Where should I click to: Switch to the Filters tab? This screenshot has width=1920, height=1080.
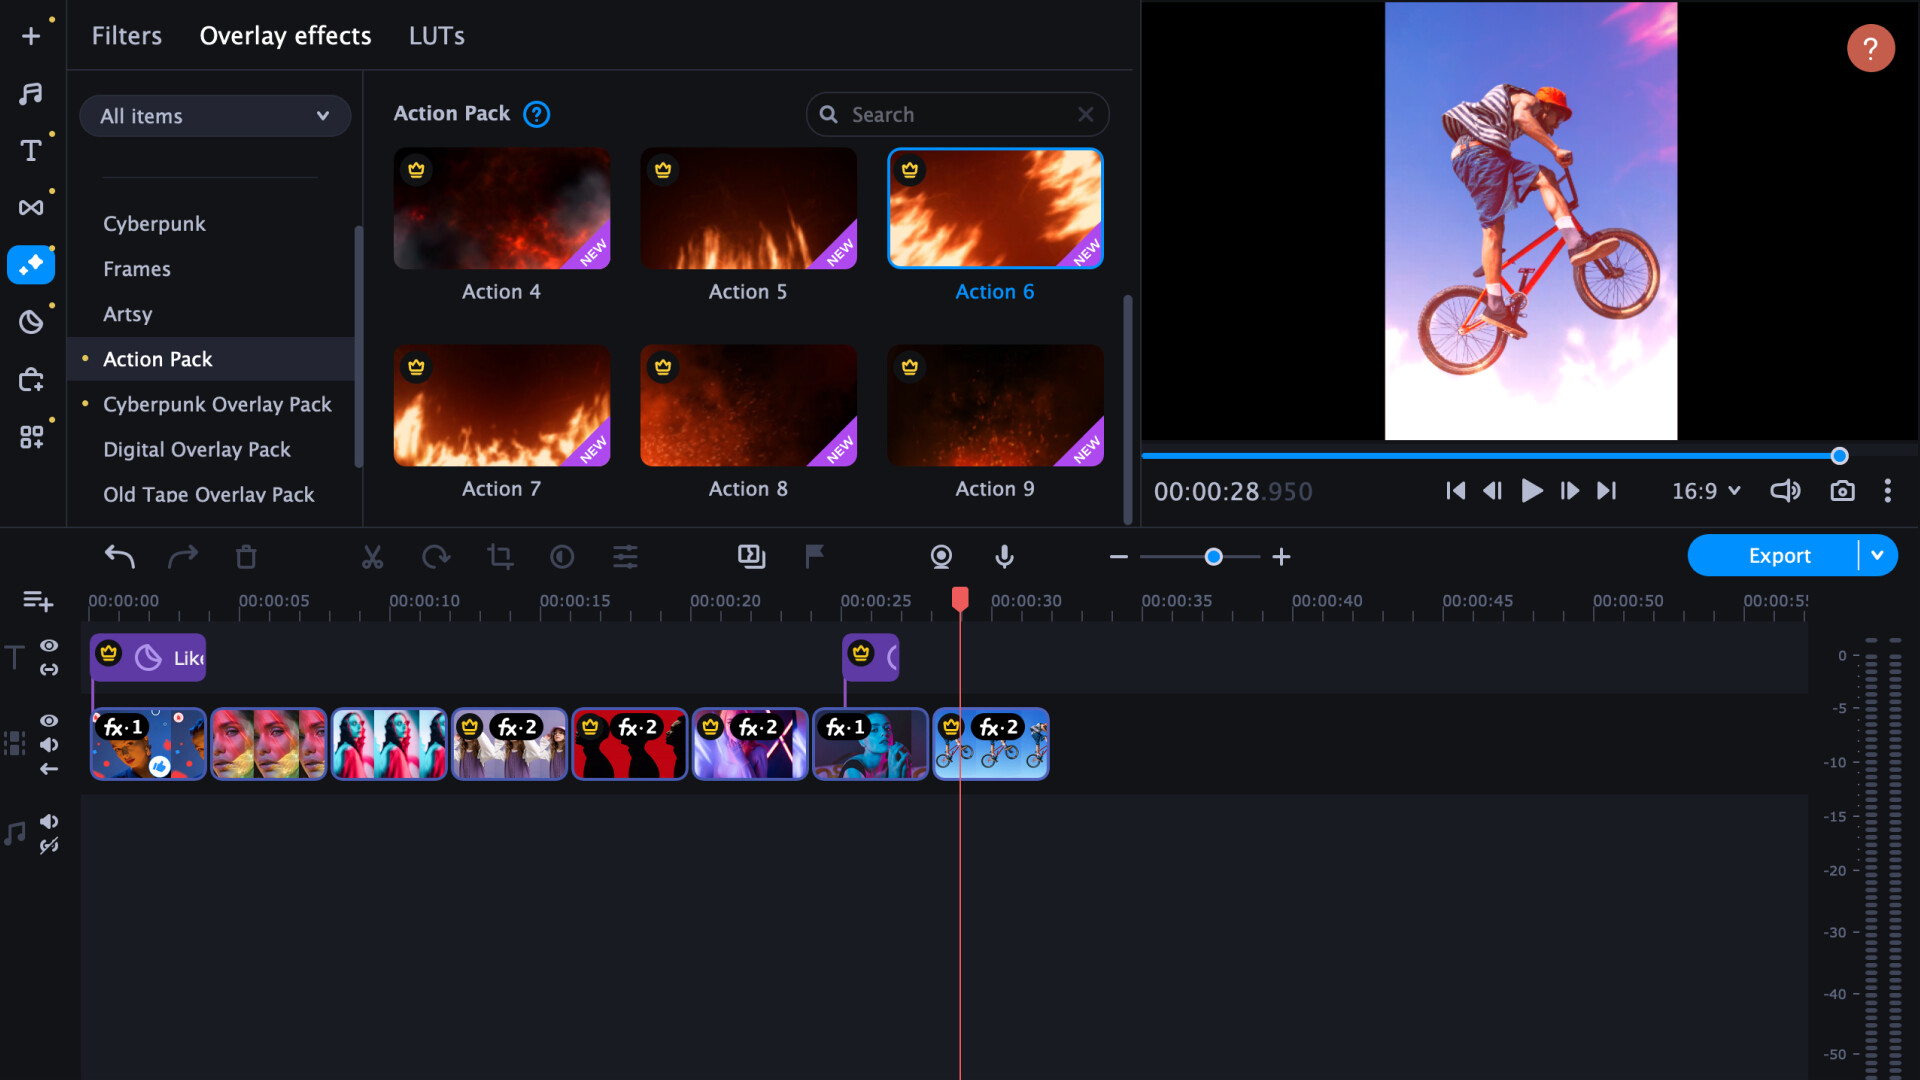(x=127, y=34)
